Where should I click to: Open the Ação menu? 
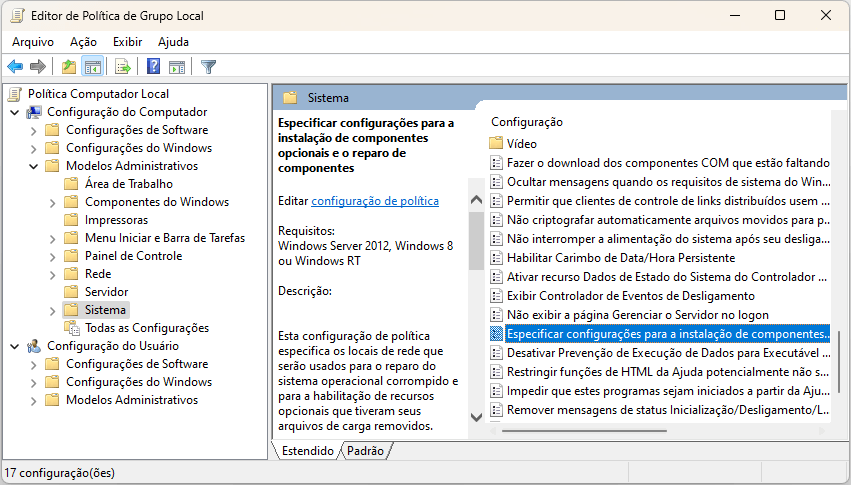pyautogui.click(x=83, y=42)
